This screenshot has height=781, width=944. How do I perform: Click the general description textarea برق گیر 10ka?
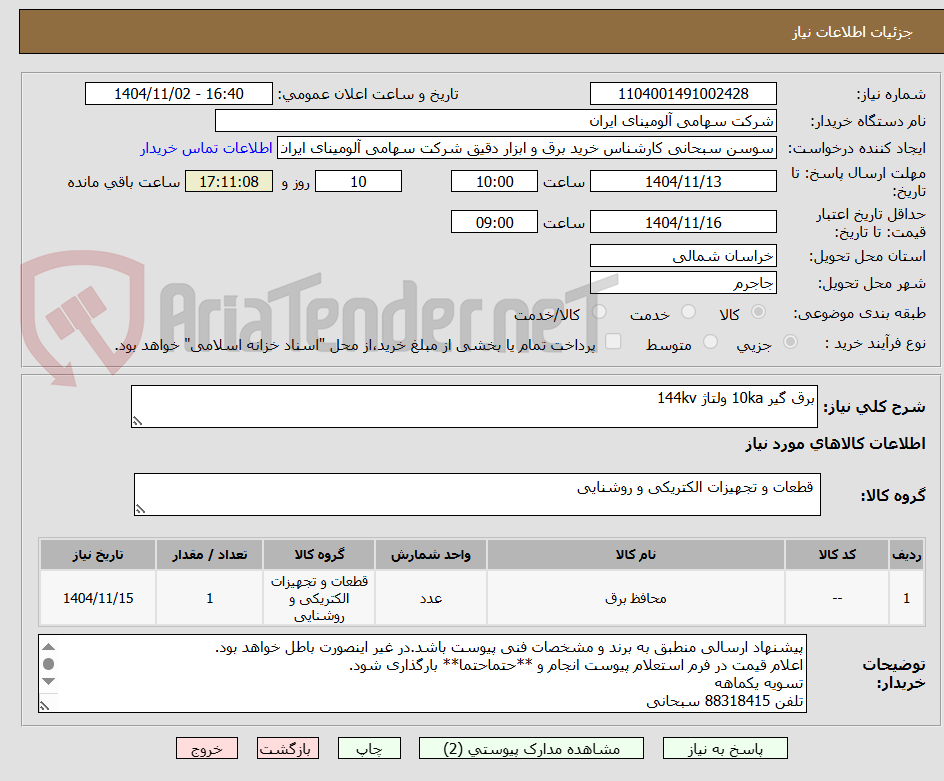click(474, 406)
